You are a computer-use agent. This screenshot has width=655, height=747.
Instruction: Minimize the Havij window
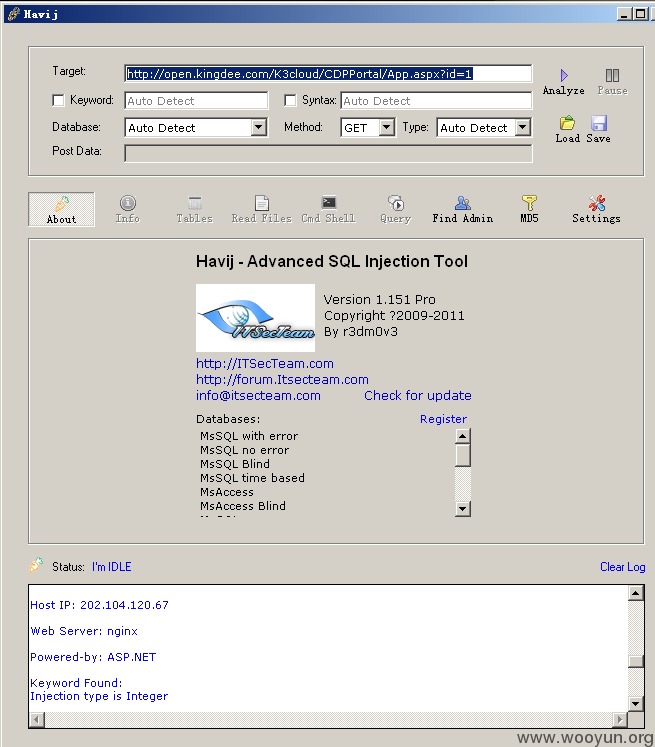(624, 14)
